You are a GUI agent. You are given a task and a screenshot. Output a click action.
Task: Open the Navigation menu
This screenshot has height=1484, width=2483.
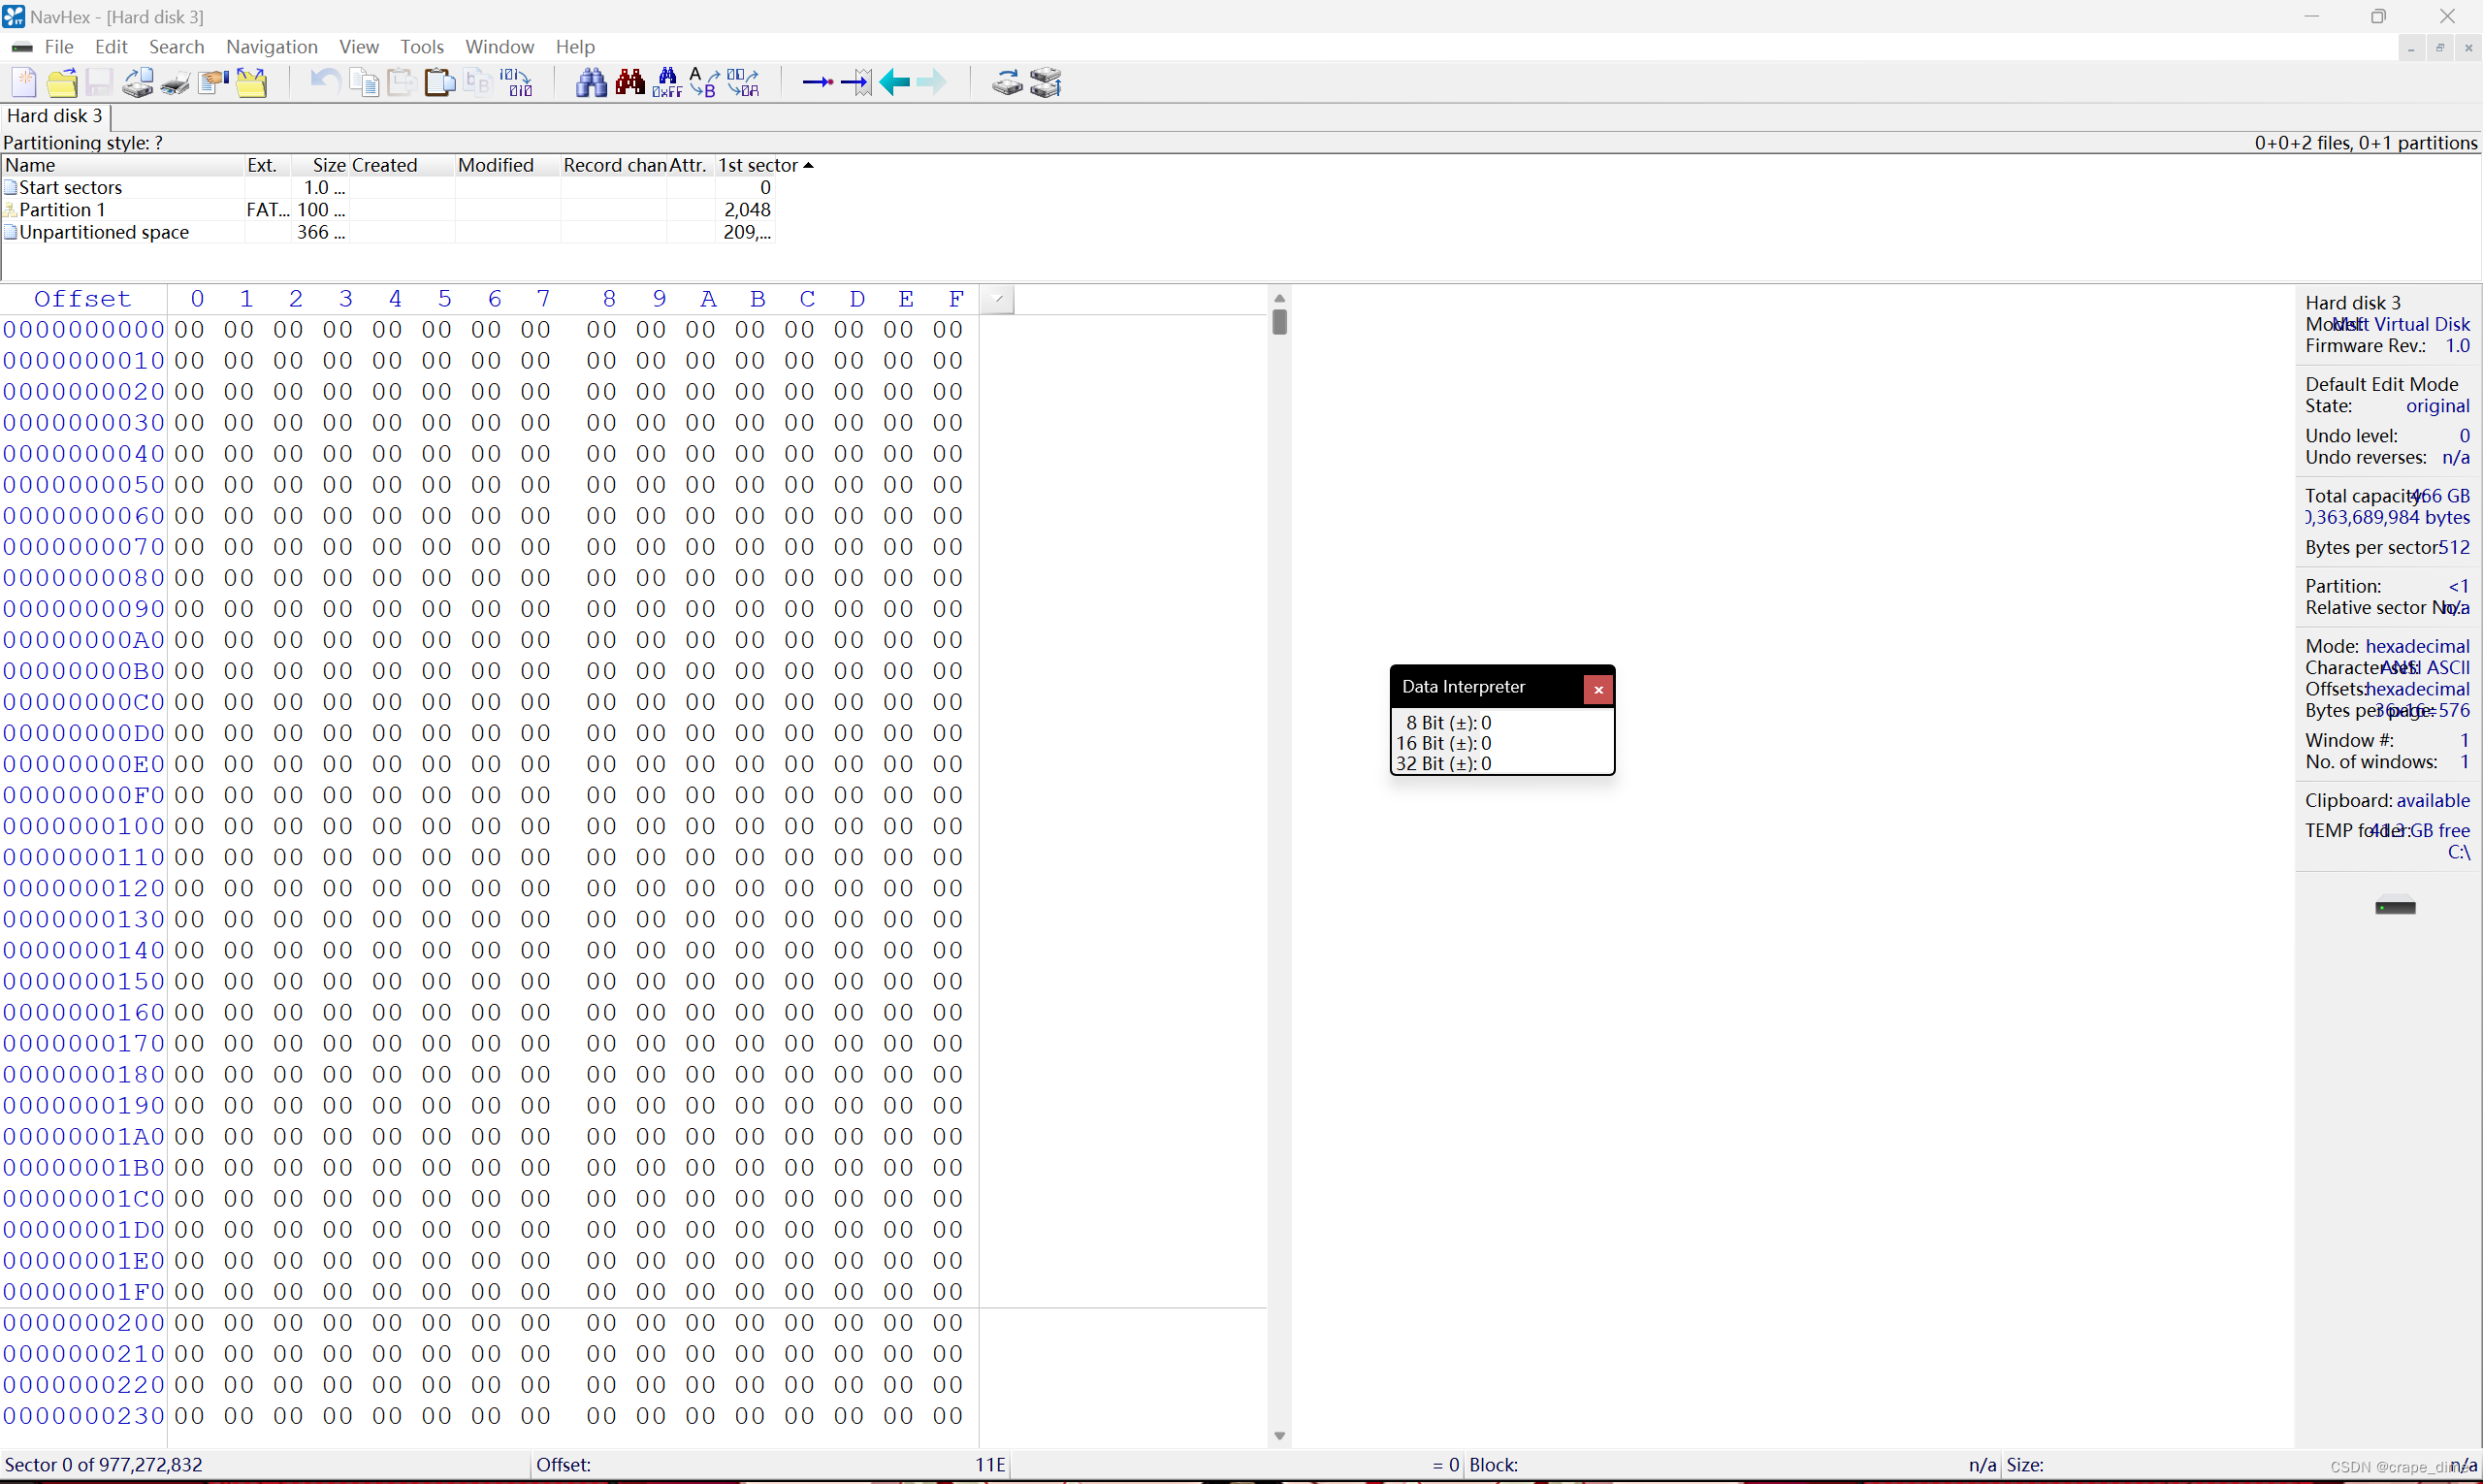(x=271, y=47)
